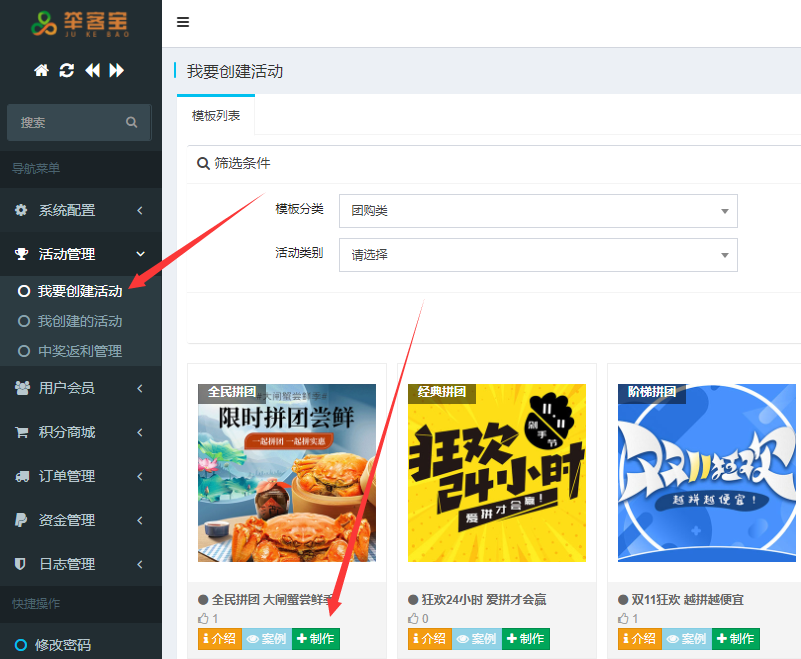
Task: Open 我创建的活动 submenu item
Action: 80,321
